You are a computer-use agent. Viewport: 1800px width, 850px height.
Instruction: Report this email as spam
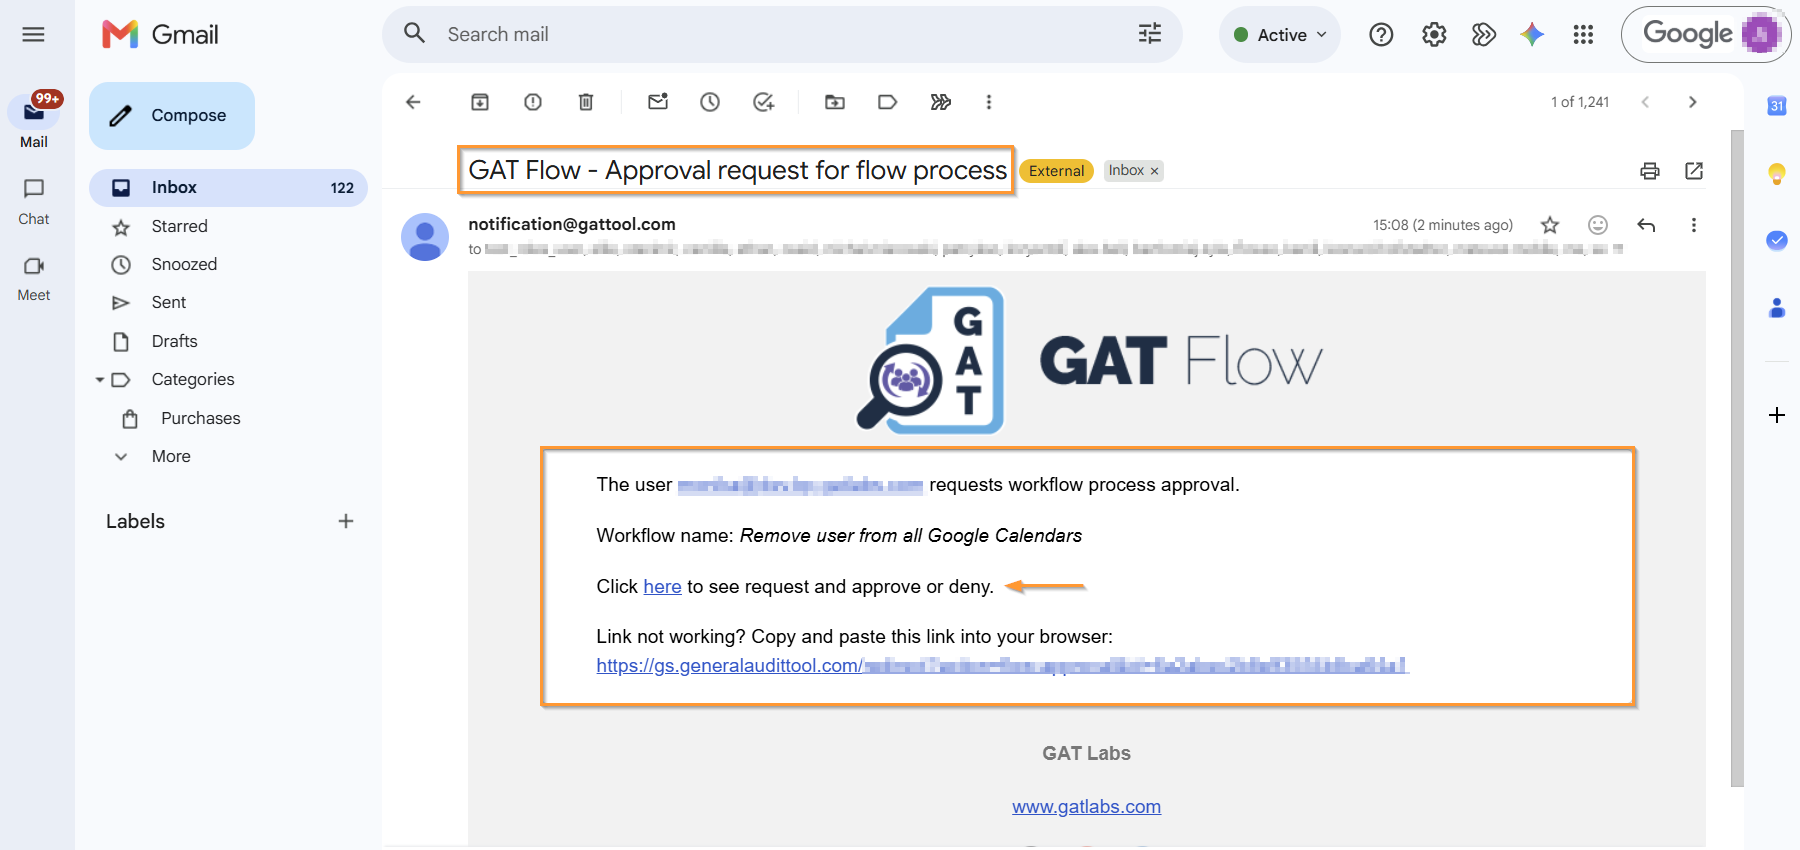click(533, 102)
